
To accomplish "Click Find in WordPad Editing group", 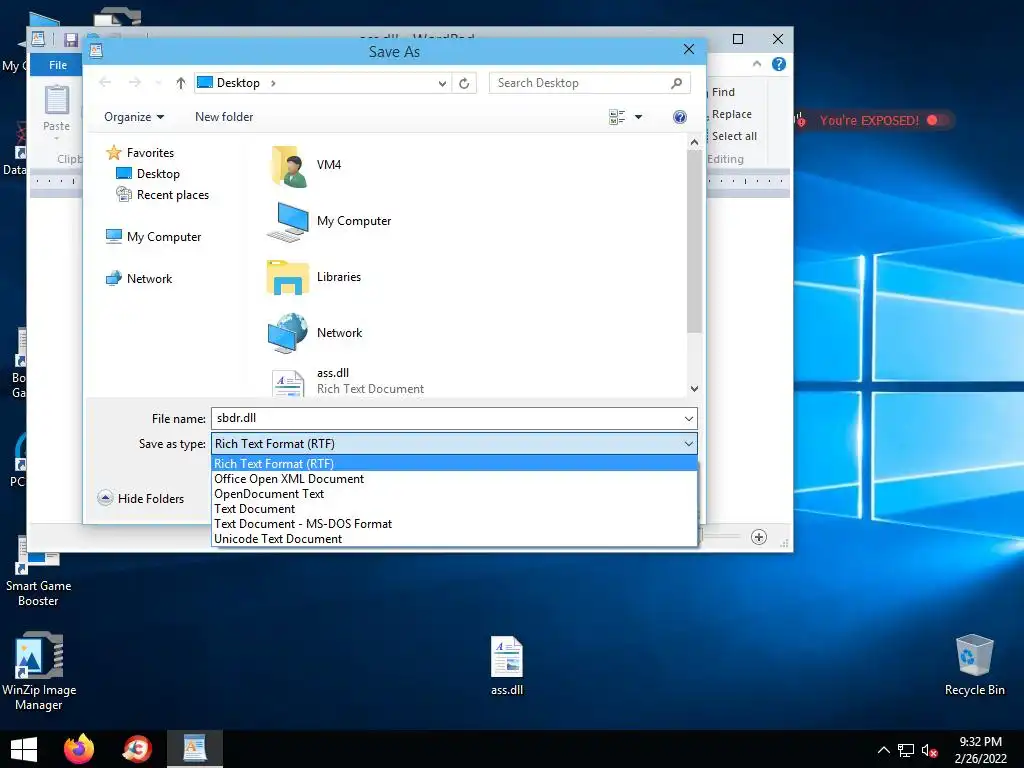I will (x=722, y=92).
